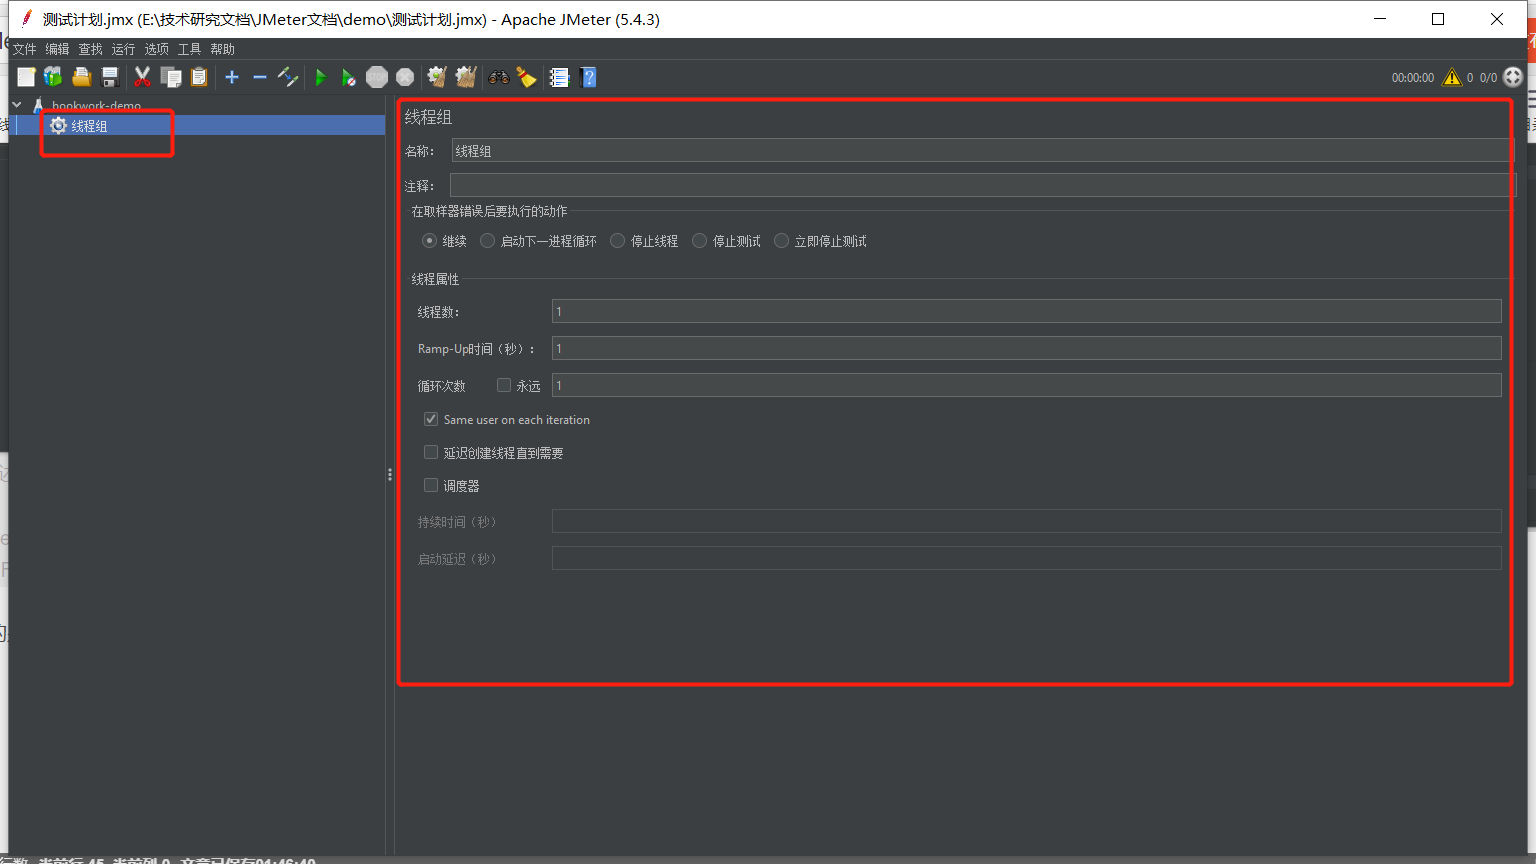
Task: Click the Open file folder icon
Action: tap(82, 77)
